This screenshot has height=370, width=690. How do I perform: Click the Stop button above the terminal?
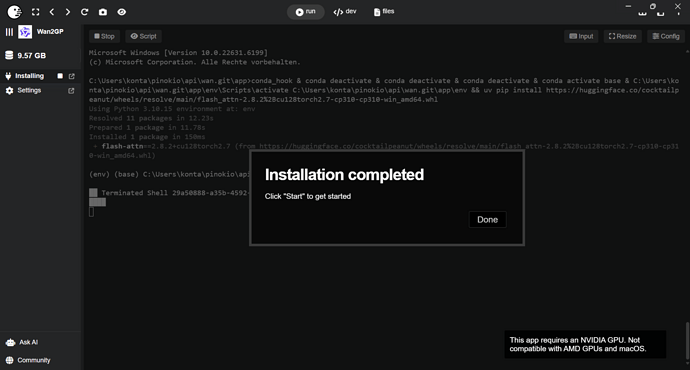[x=104, y=36]
